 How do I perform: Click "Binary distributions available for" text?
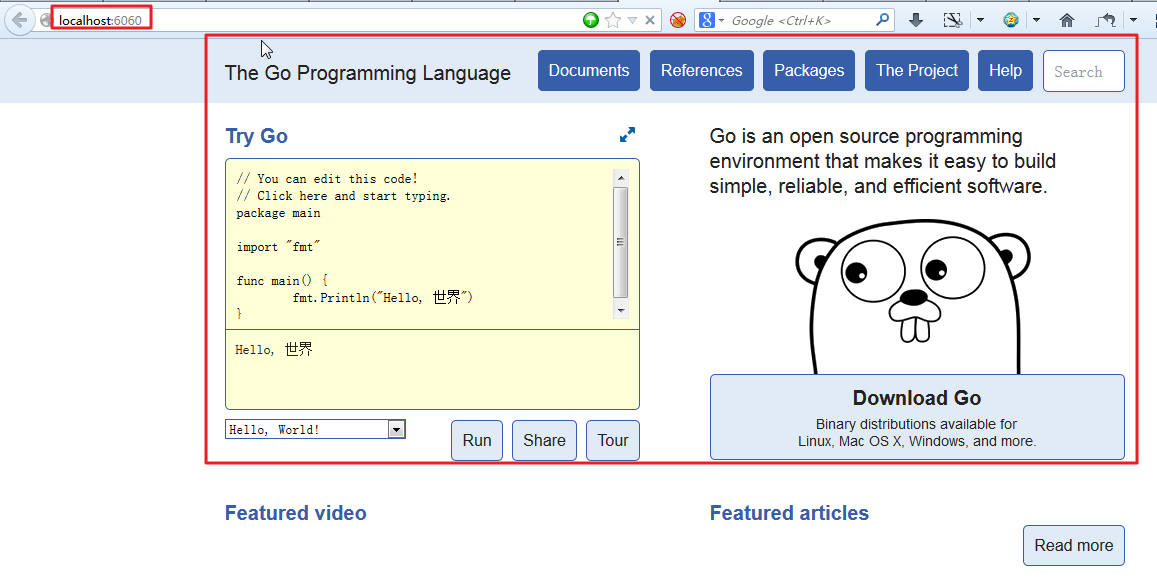916,424
